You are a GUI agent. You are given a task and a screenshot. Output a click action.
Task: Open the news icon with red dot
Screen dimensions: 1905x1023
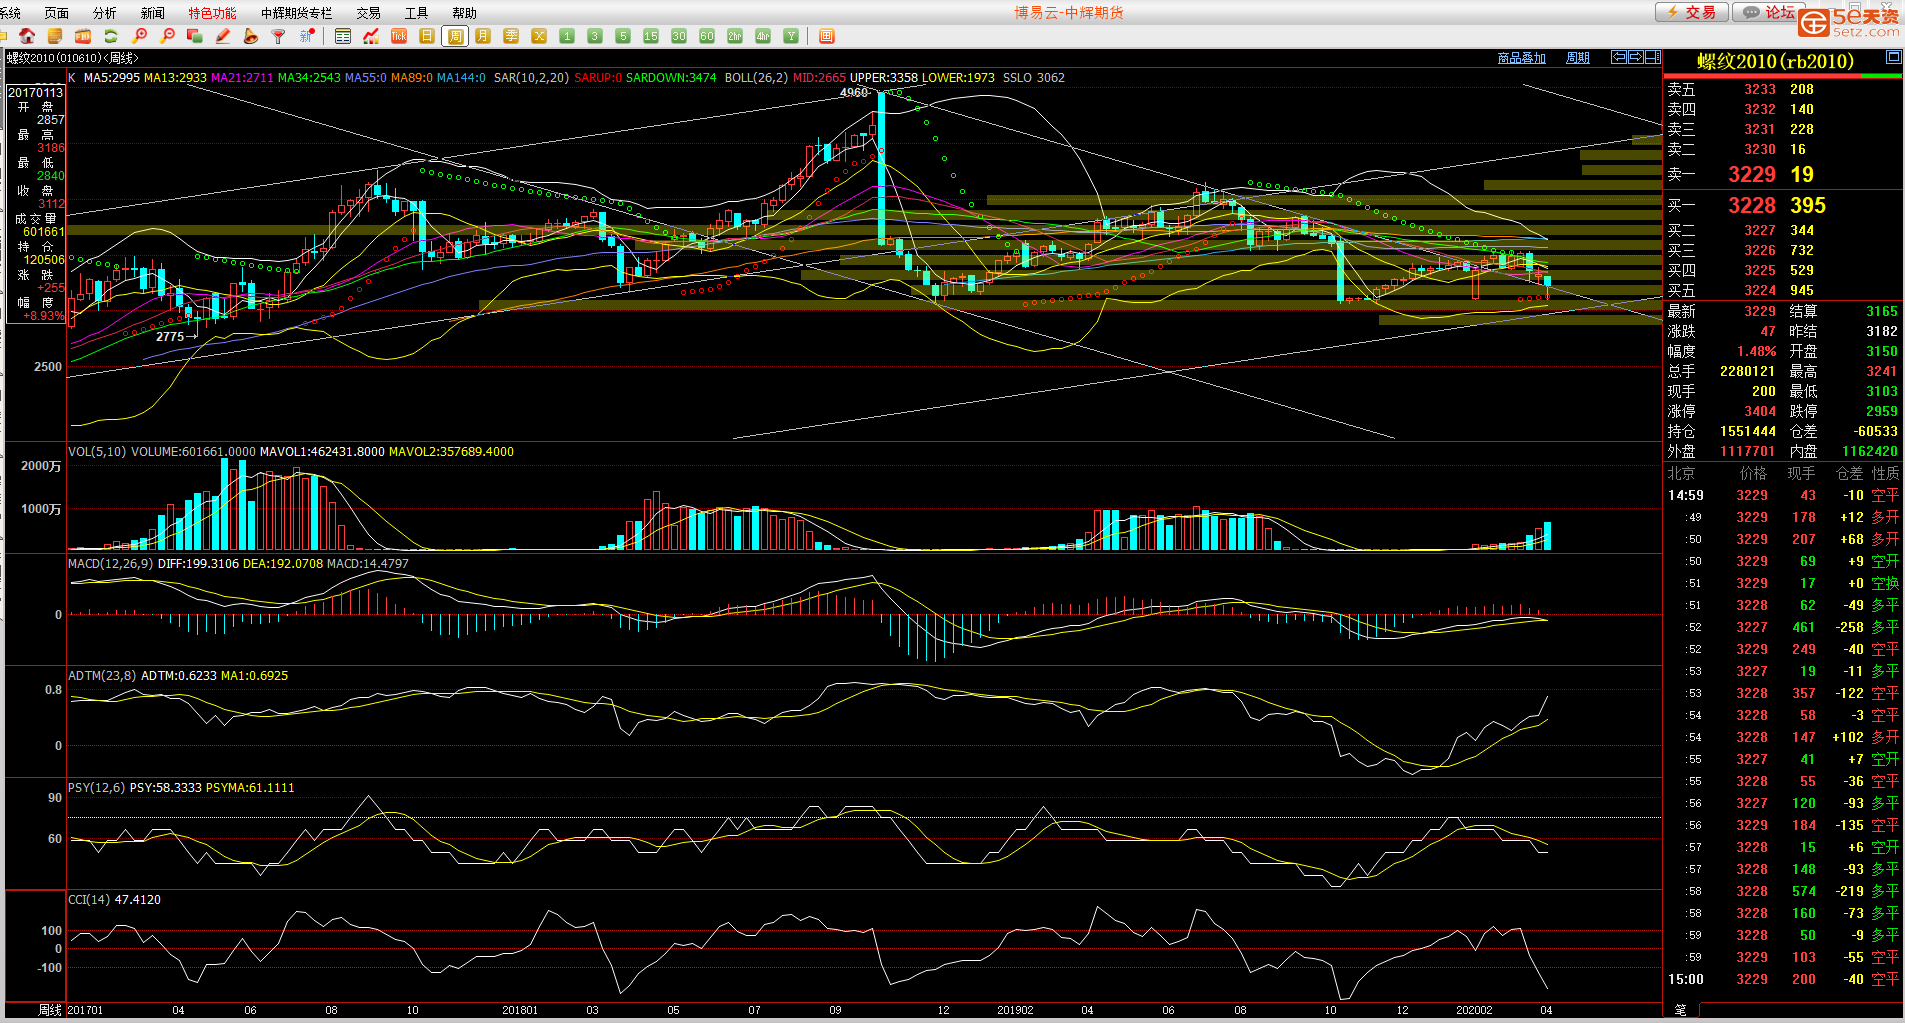click(307, 36)
